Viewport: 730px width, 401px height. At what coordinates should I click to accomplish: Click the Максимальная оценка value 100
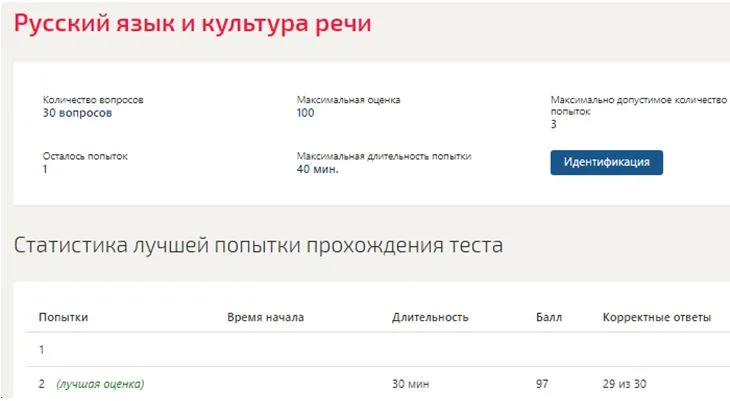click(305, 113)
